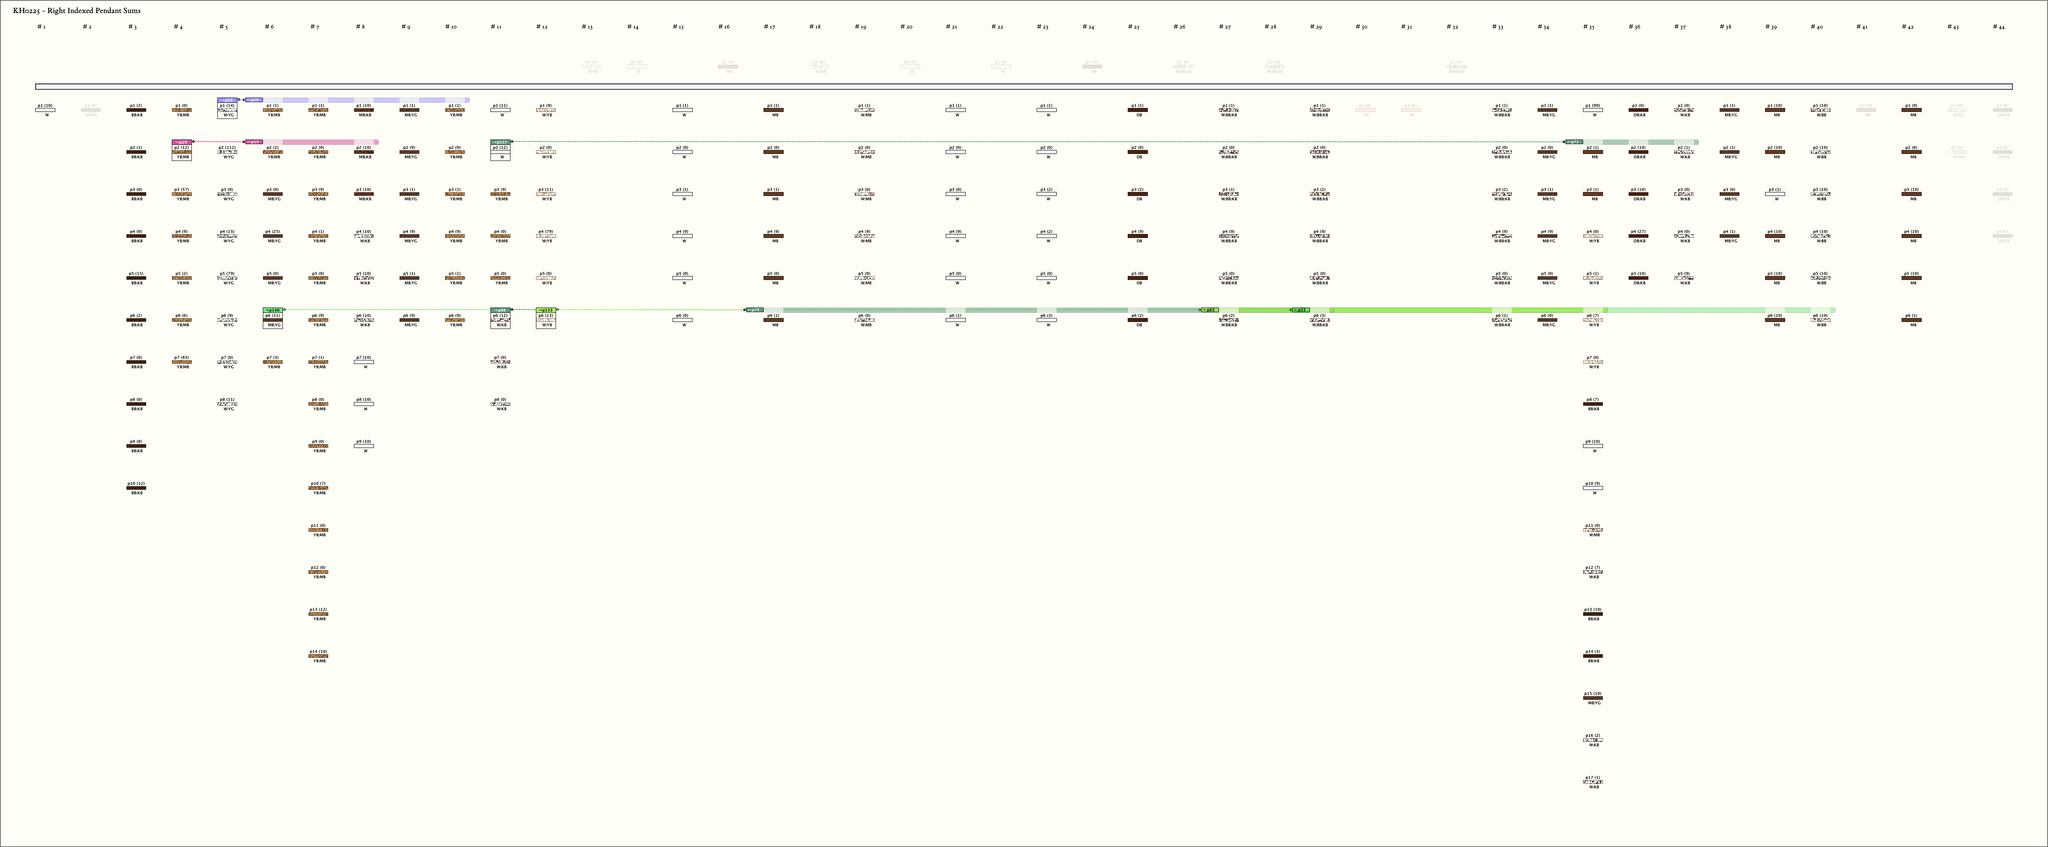This screenshot has height=847, width=2048.
Task: Select the green sum tag in column #6
Action: coord(272,310)
